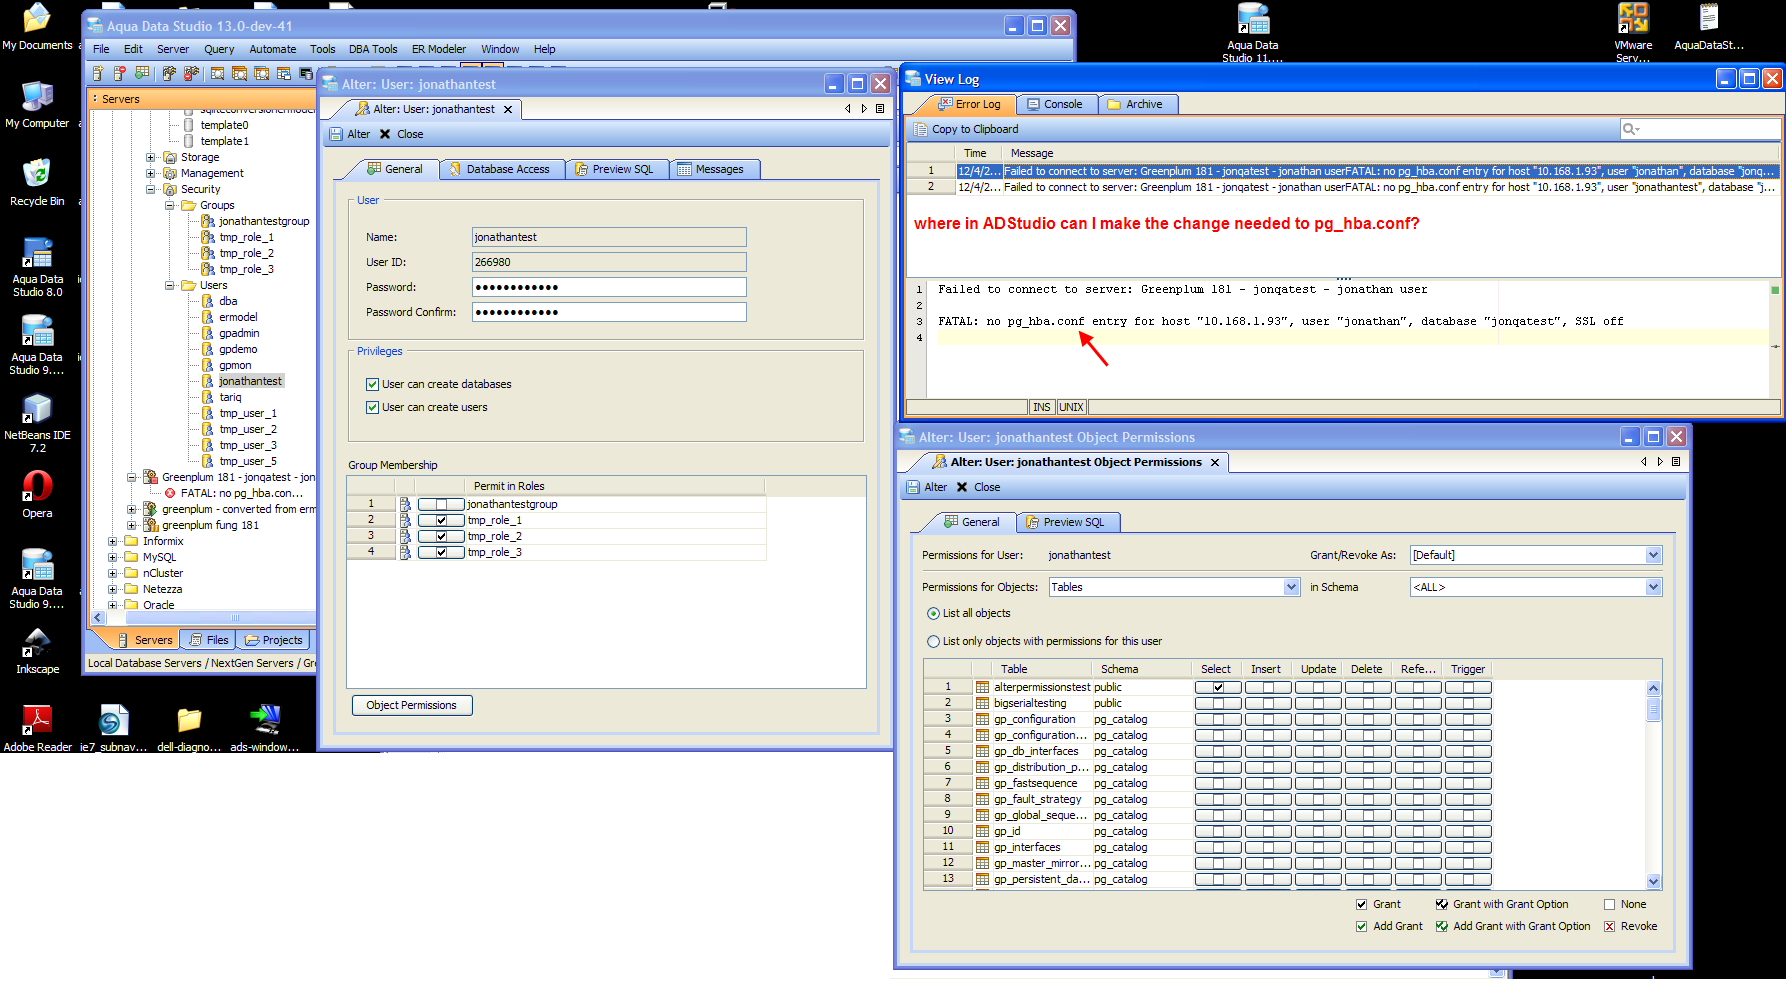Open Inkscape desktop shortcut
This screenshot has height=985, width=1786.
(38, 650)
